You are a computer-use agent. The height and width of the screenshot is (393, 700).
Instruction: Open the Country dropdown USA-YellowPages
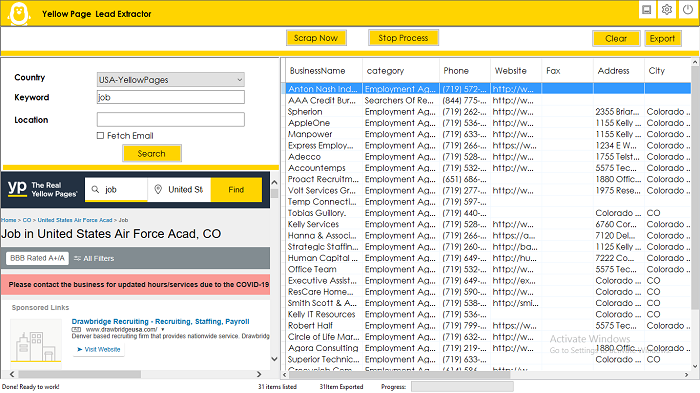pos(171,80)
